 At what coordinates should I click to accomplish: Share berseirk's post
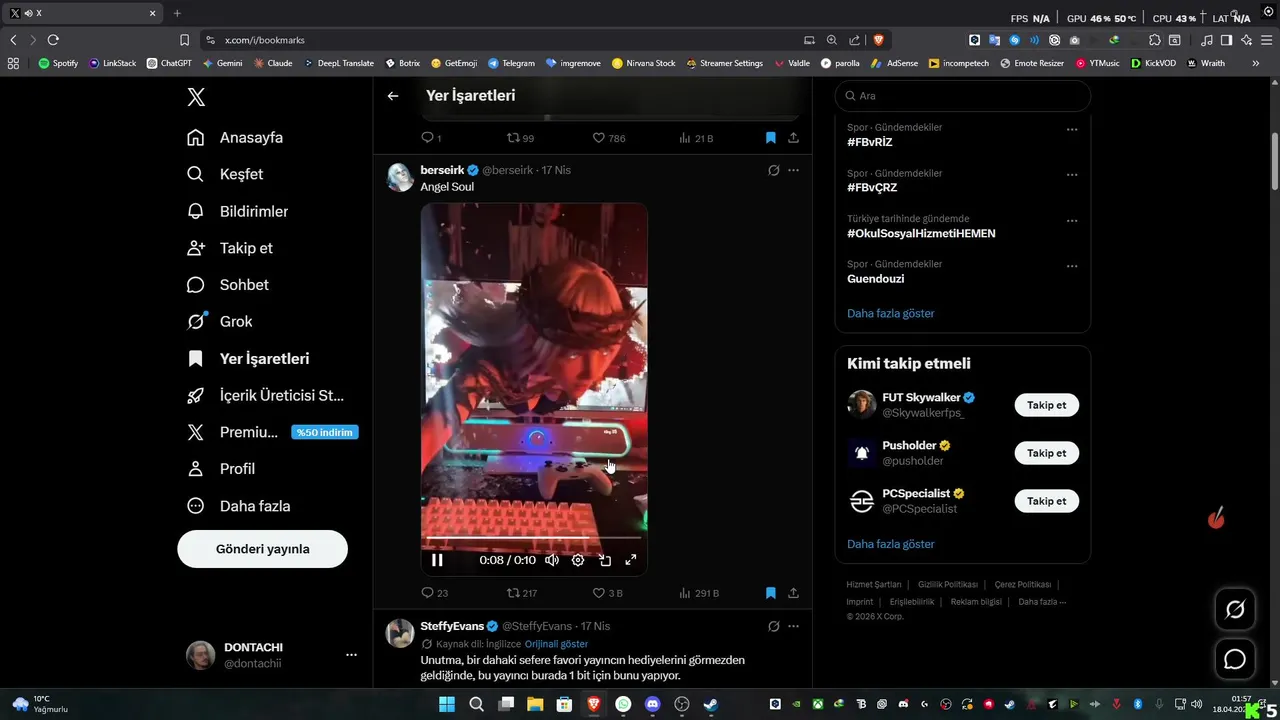pyautogui.click(x=793, y=593)
